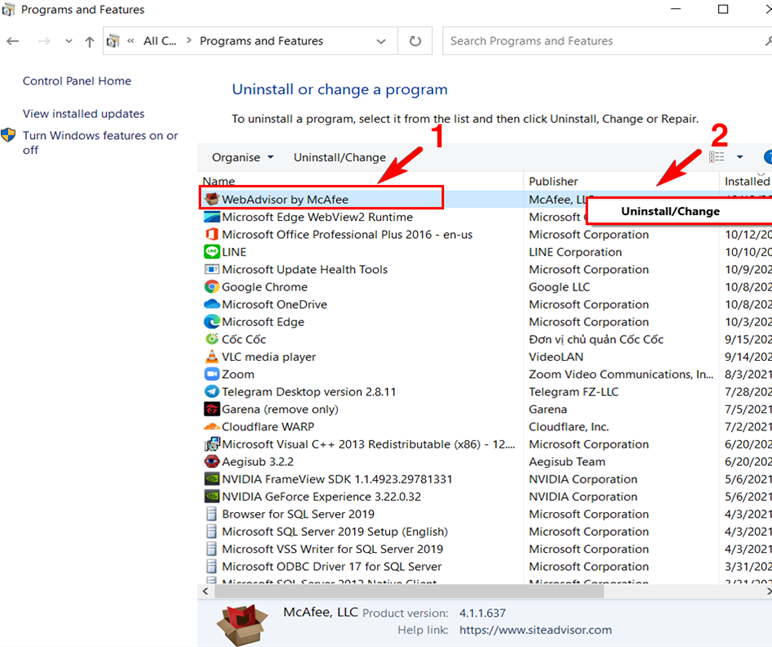Click the Microsoft Office Professional Plus icon
Screen dimensions: 772x647
point(212,234)
